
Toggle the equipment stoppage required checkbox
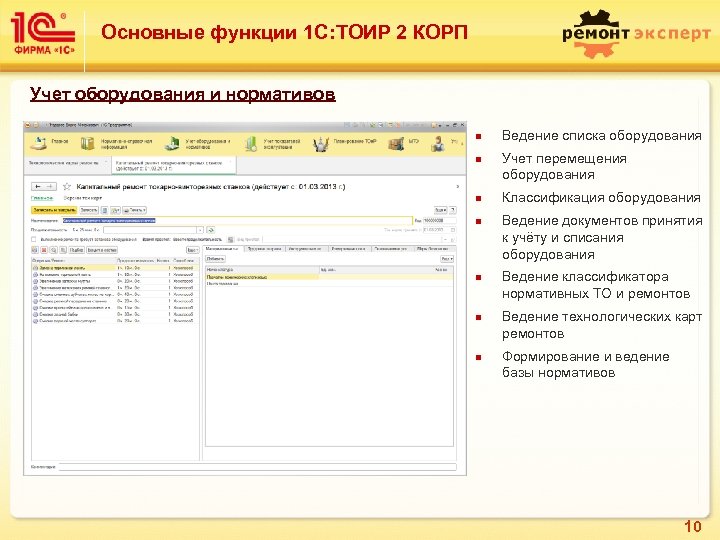34,239
